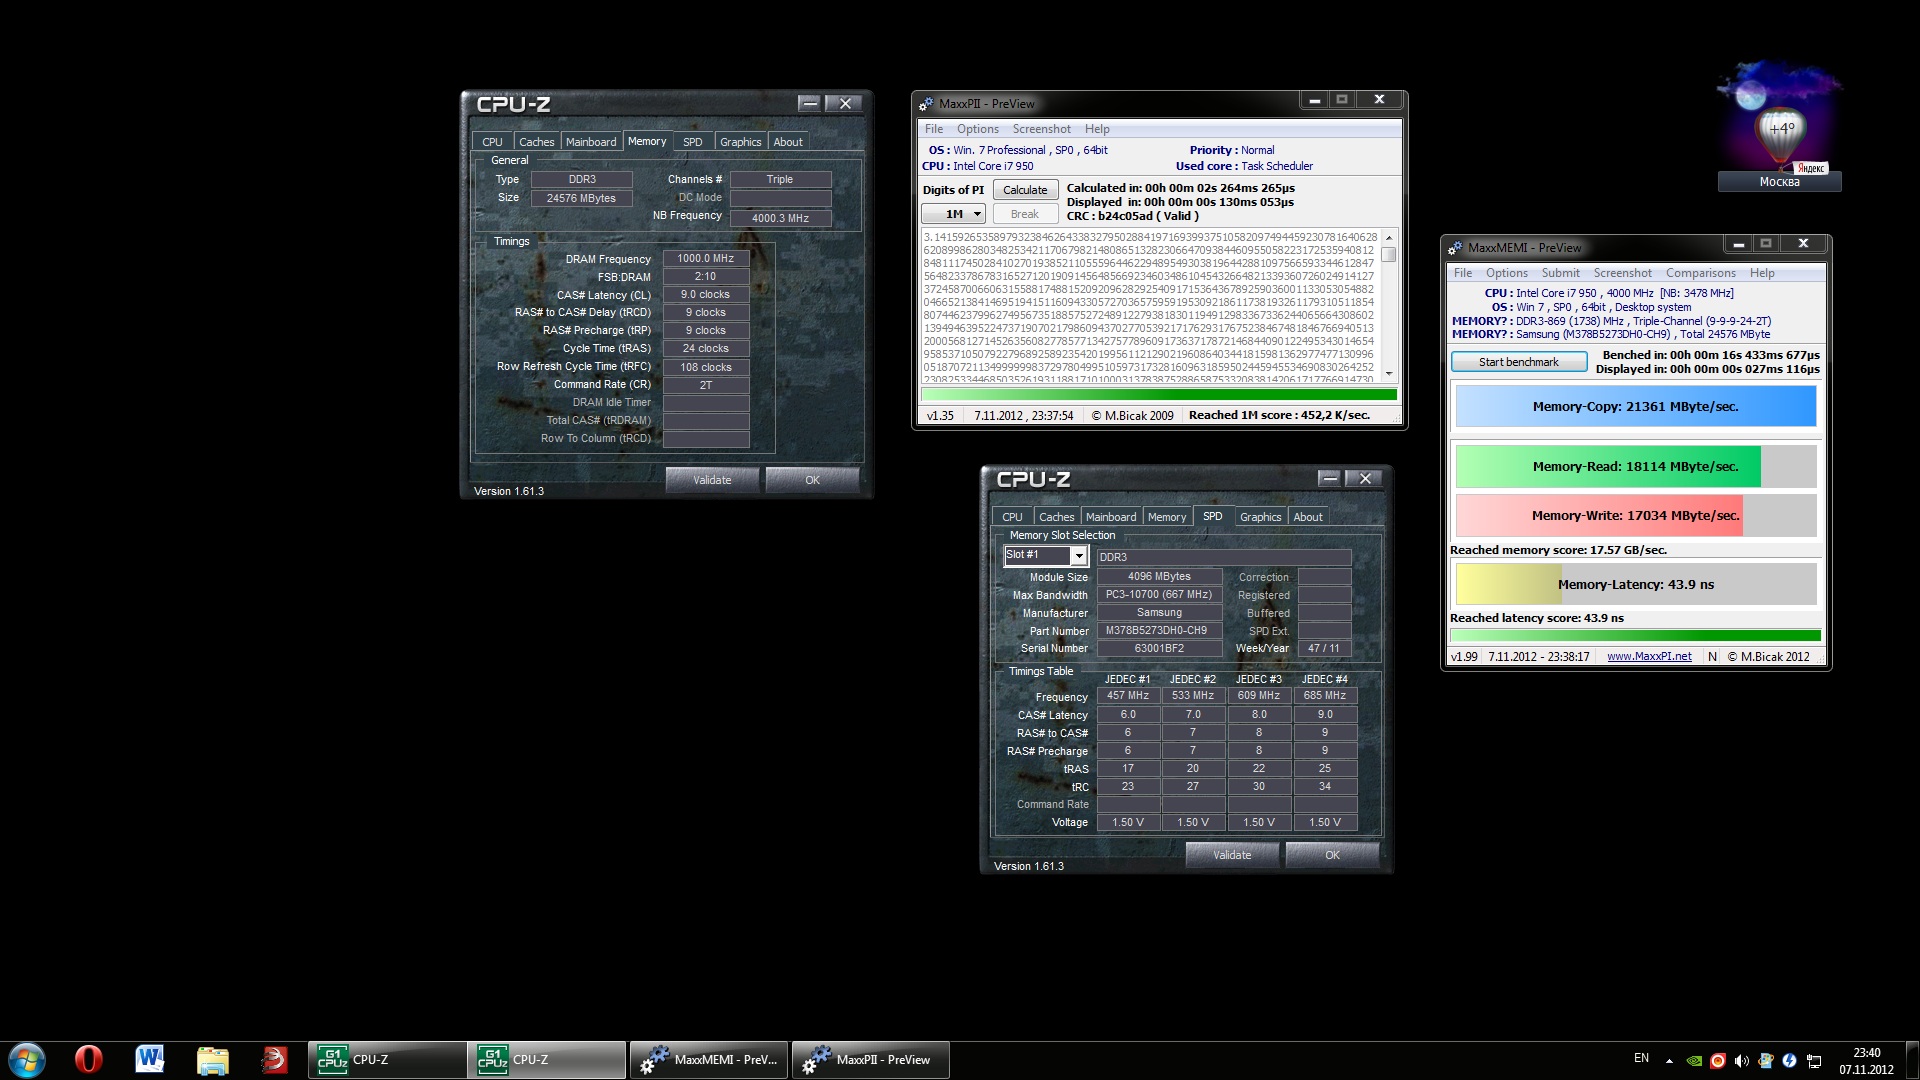Open the Comparisons menu in MaxxMEMI
Image resolution: width=1920 pixels, height=1080 pixels.
(x=1700, y=273)
